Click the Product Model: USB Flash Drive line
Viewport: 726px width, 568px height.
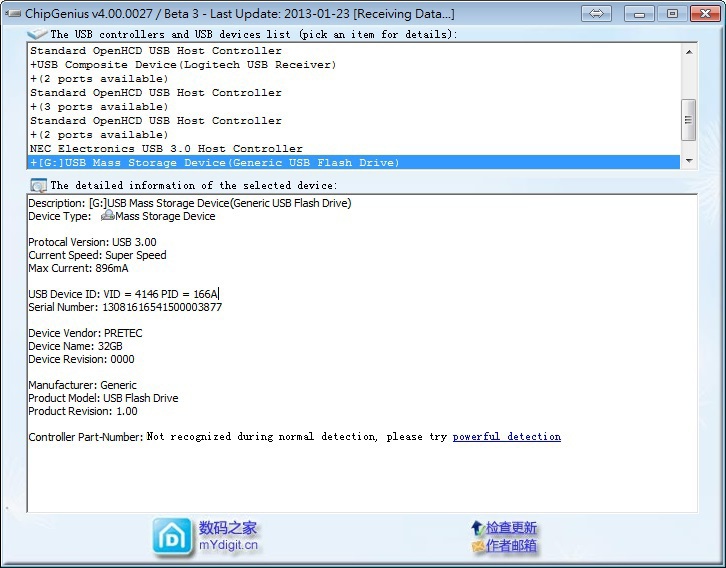tap(103, 398)
